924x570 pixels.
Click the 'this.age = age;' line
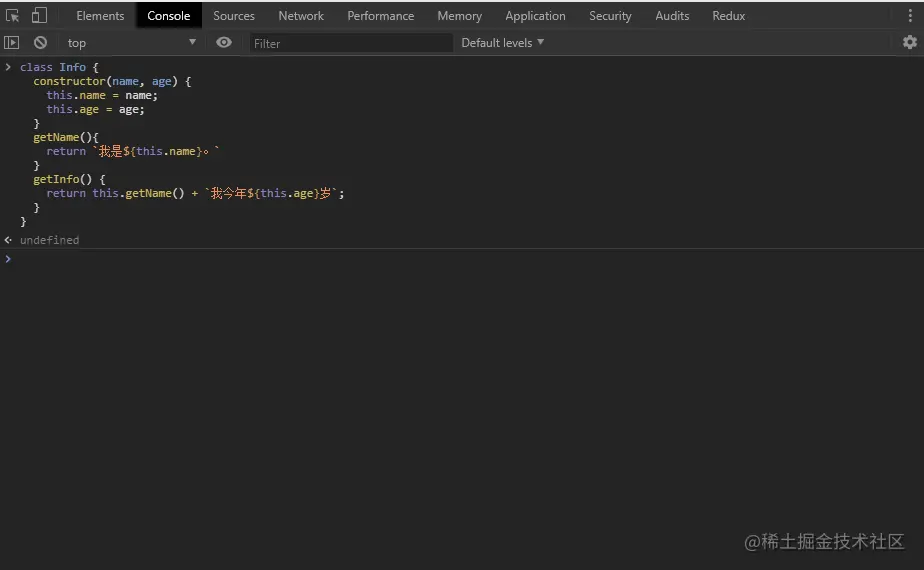(x=95, y=109)
